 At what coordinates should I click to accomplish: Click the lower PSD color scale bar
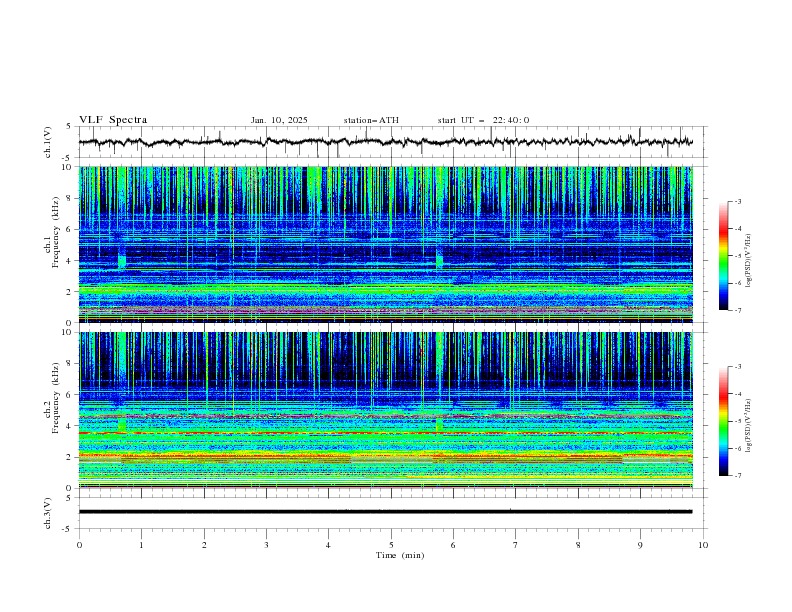click(x=724, y=421)
